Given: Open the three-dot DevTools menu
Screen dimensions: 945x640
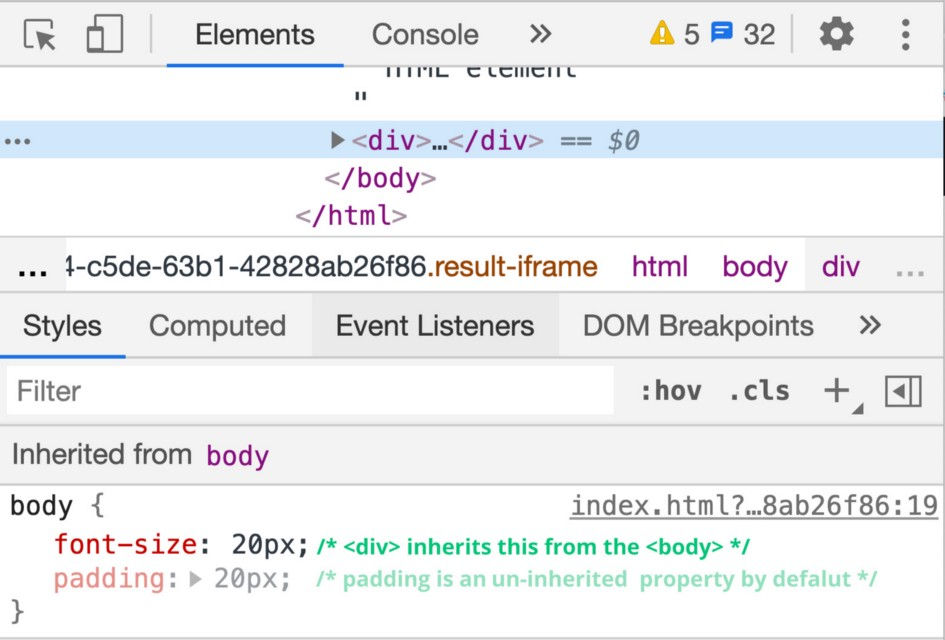Looking at the screenshot, I should pyautogui.click(x=905, y=34).
